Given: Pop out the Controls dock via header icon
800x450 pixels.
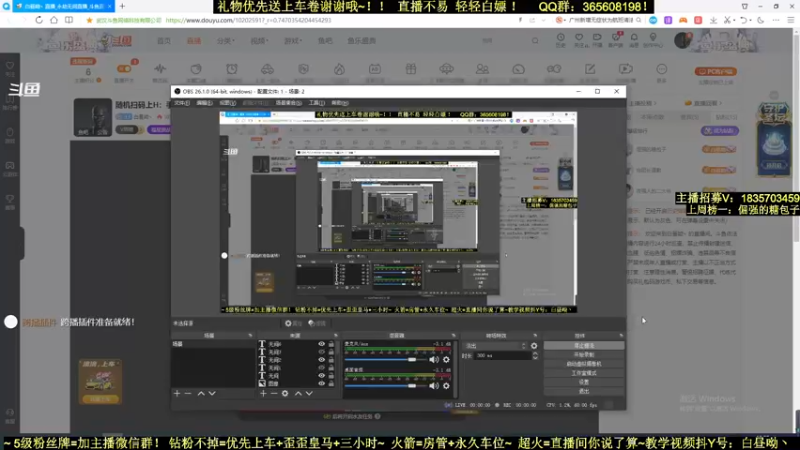Looking at the screenshot, I should 621,336.
